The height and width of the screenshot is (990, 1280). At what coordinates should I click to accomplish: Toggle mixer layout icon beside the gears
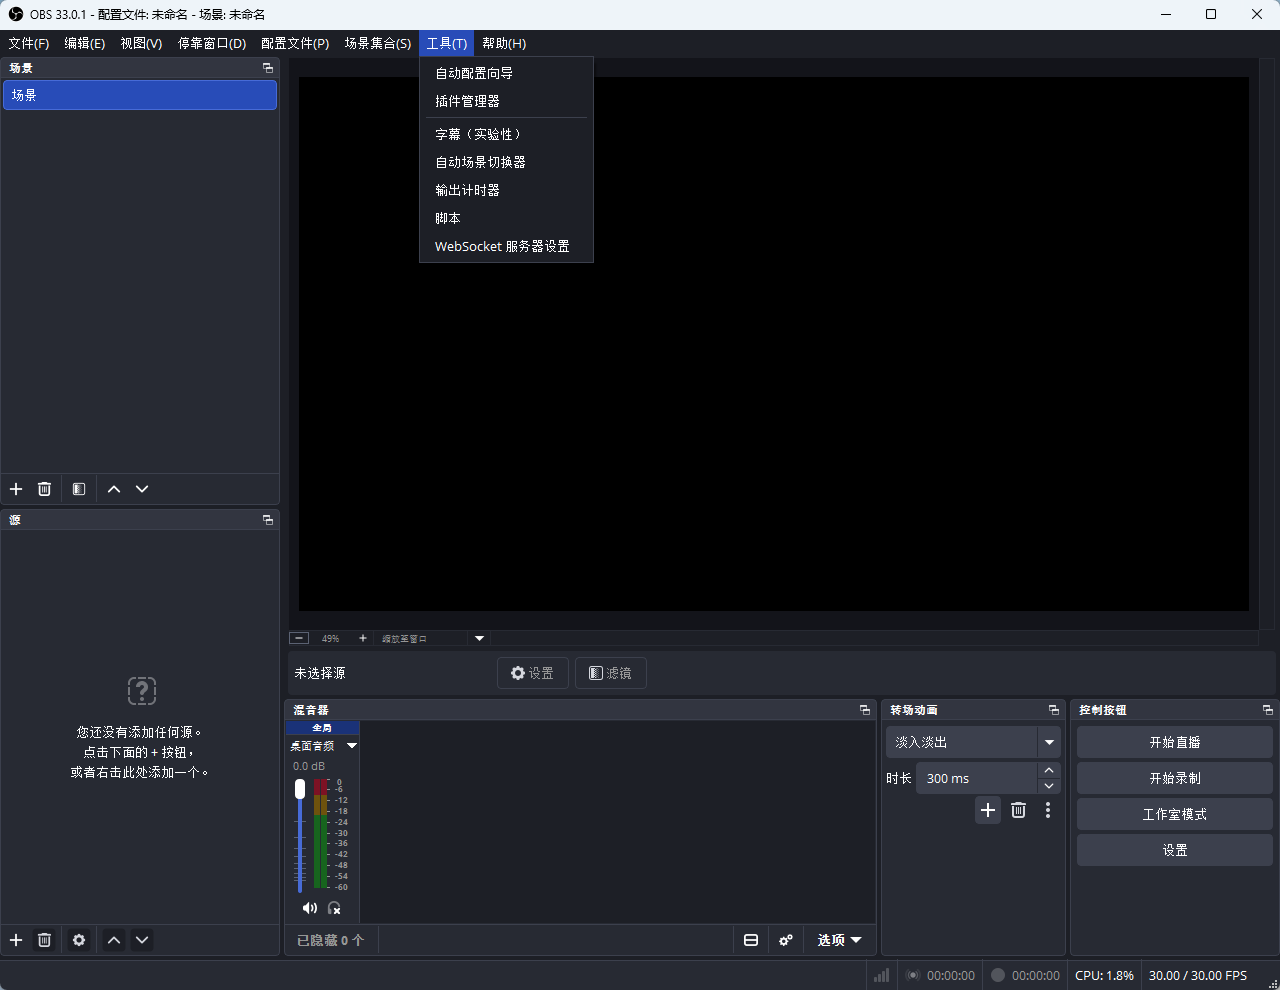coord(751,940)
